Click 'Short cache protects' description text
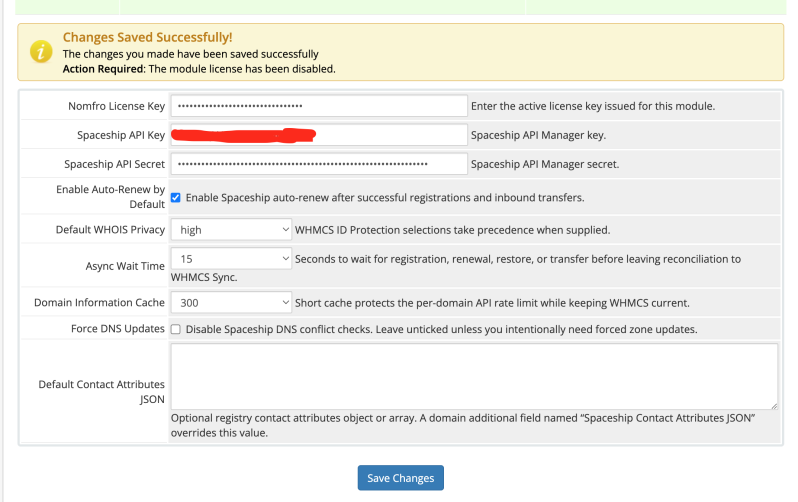798x502 pixels. [492, 302]
